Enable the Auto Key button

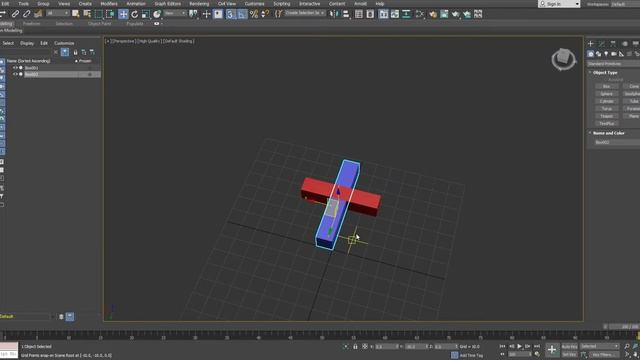[x=569, y=347]
